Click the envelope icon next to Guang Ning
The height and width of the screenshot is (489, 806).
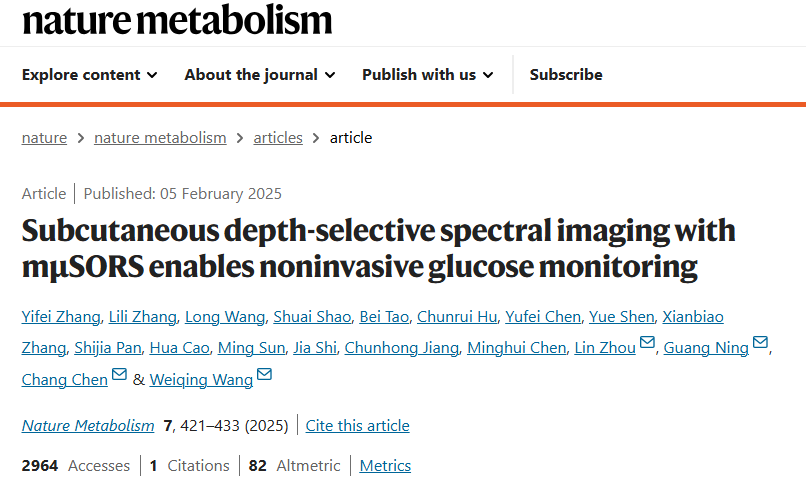point(760,342)
